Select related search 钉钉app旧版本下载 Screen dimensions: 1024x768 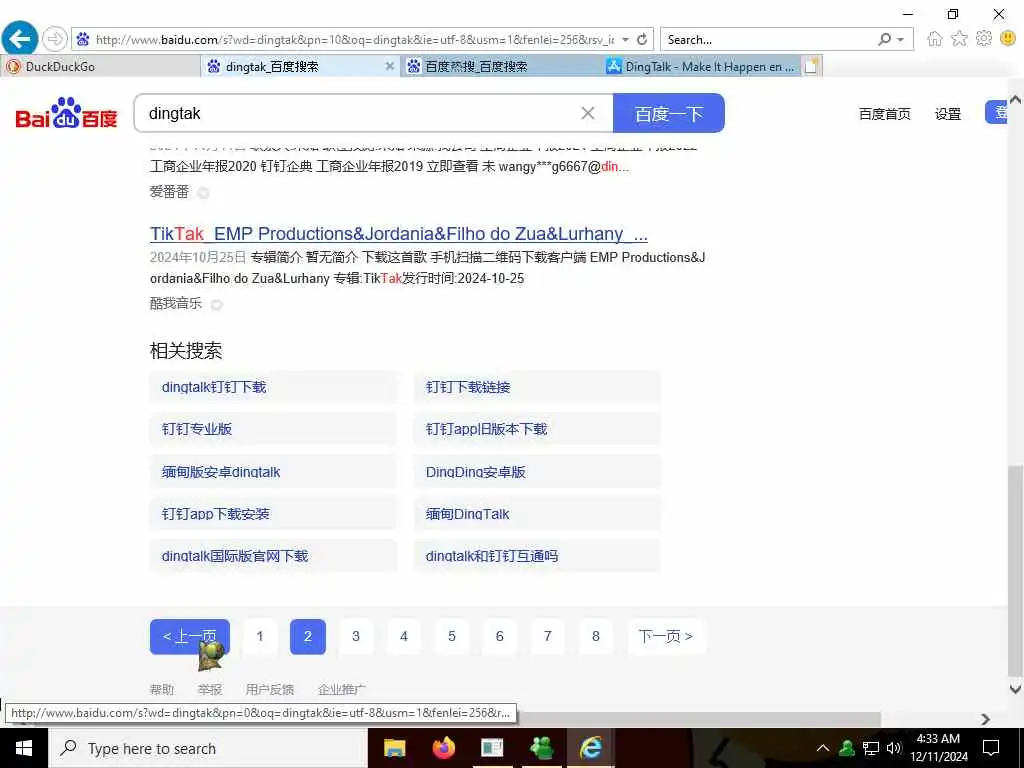point(537,429)
